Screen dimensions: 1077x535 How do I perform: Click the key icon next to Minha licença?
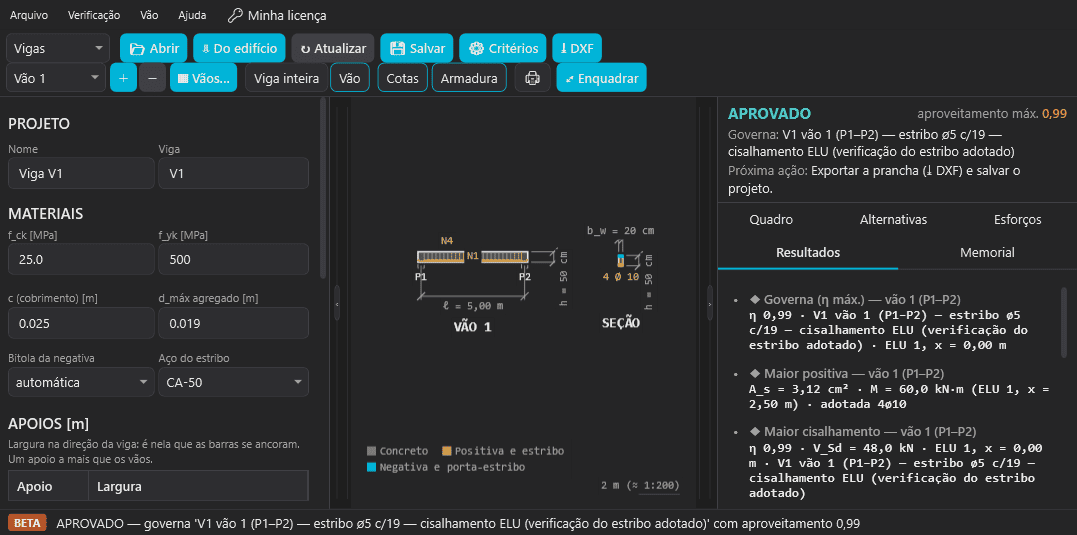(235, 15)
